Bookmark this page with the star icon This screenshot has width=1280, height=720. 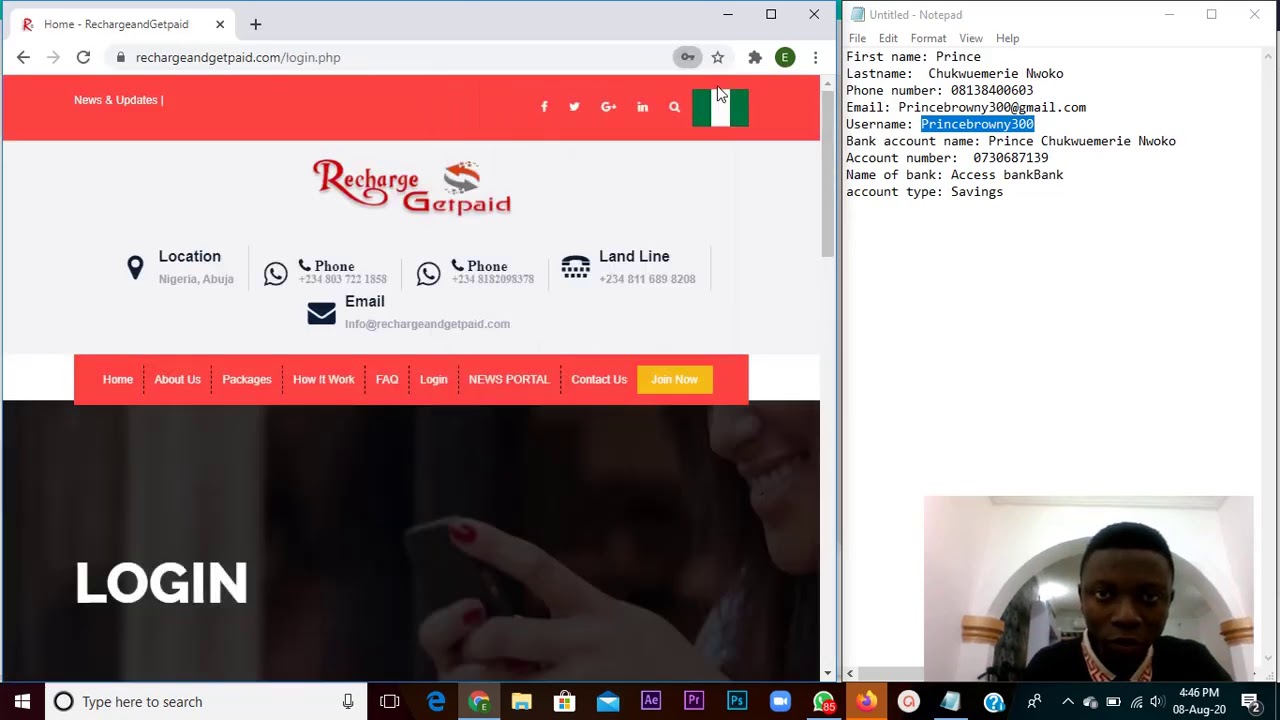[717, 57]
